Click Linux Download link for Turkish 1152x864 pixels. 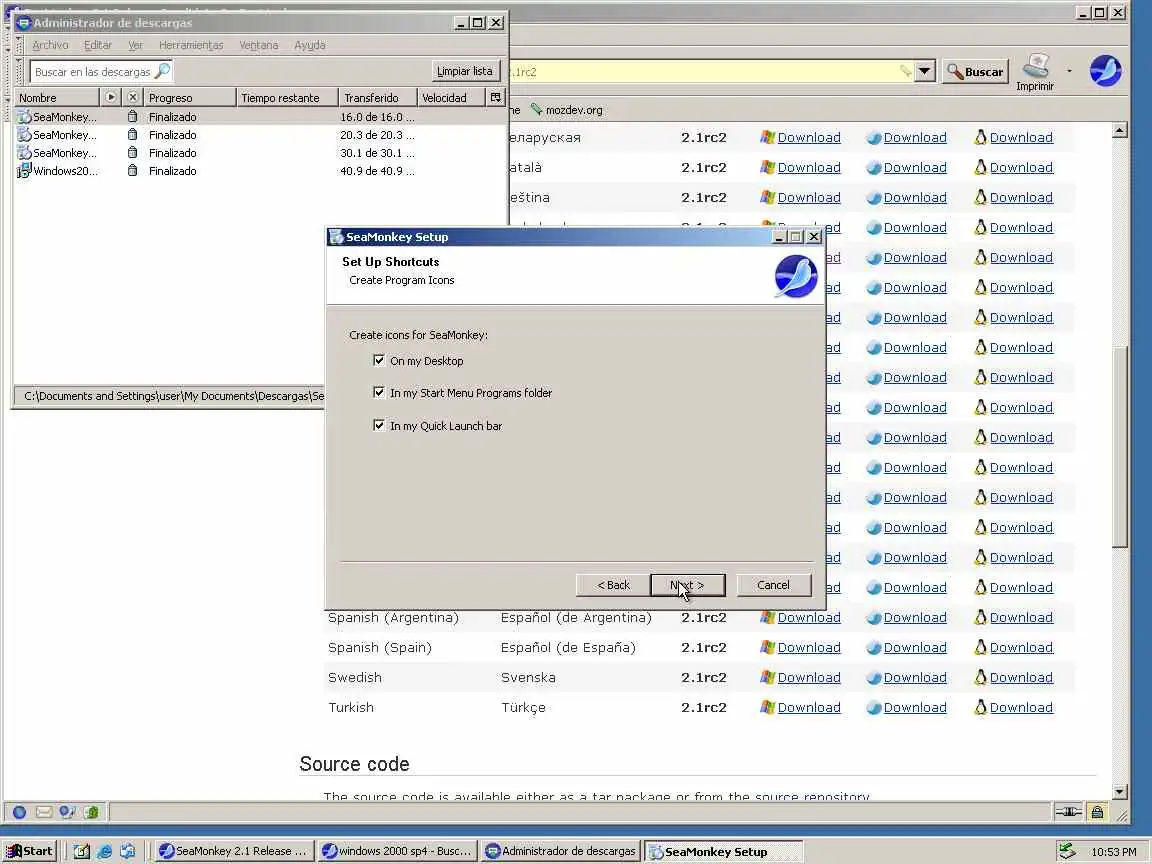point(1021,707)
